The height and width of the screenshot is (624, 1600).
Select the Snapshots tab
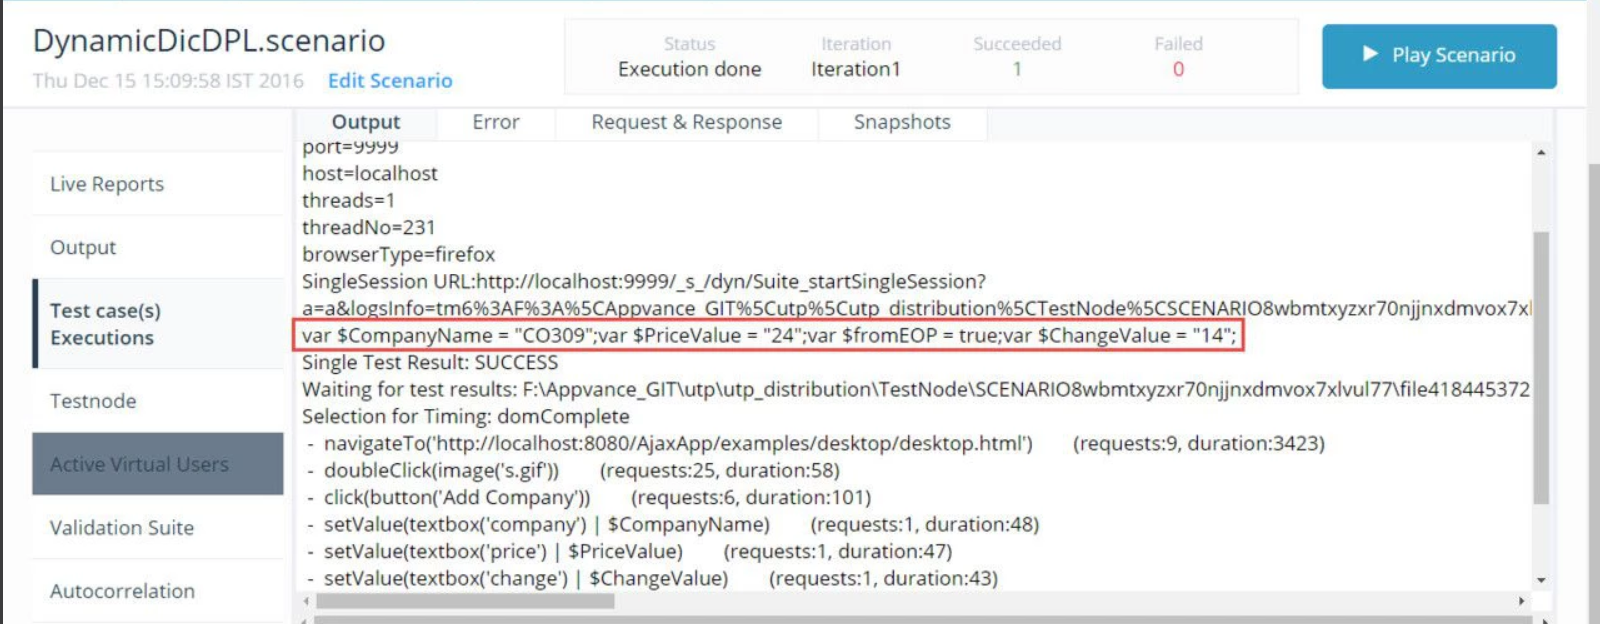(x=902, y=122)
